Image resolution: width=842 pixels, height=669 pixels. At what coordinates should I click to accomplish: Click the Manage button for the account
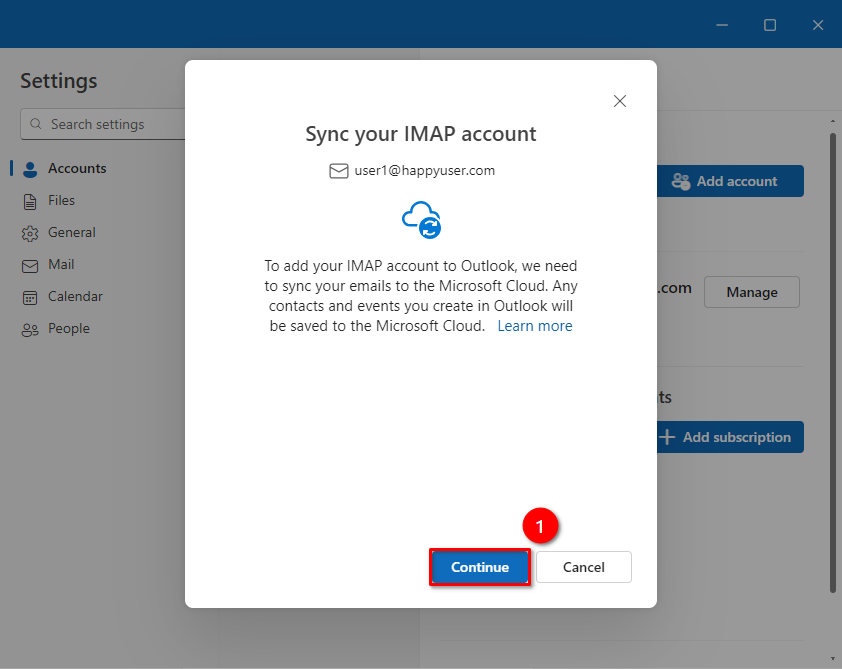(x=752, y=292)
